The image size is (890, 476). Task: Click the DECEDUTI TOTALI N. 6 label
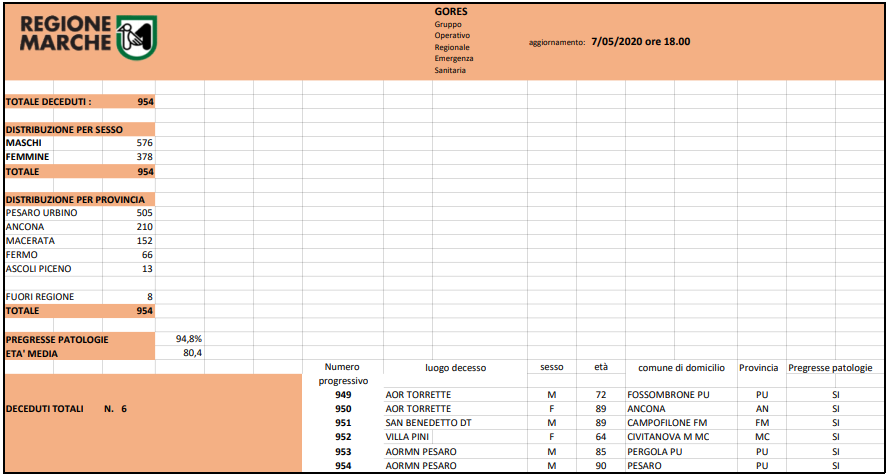[66, 409]
